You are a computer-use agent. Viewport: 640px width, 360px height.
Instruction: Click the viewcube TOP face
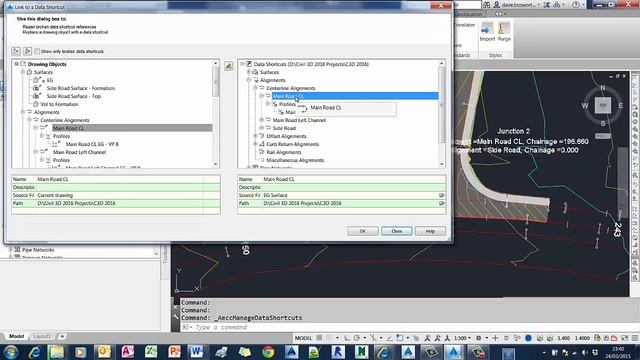pyautogui.click(x=603, y=105)
